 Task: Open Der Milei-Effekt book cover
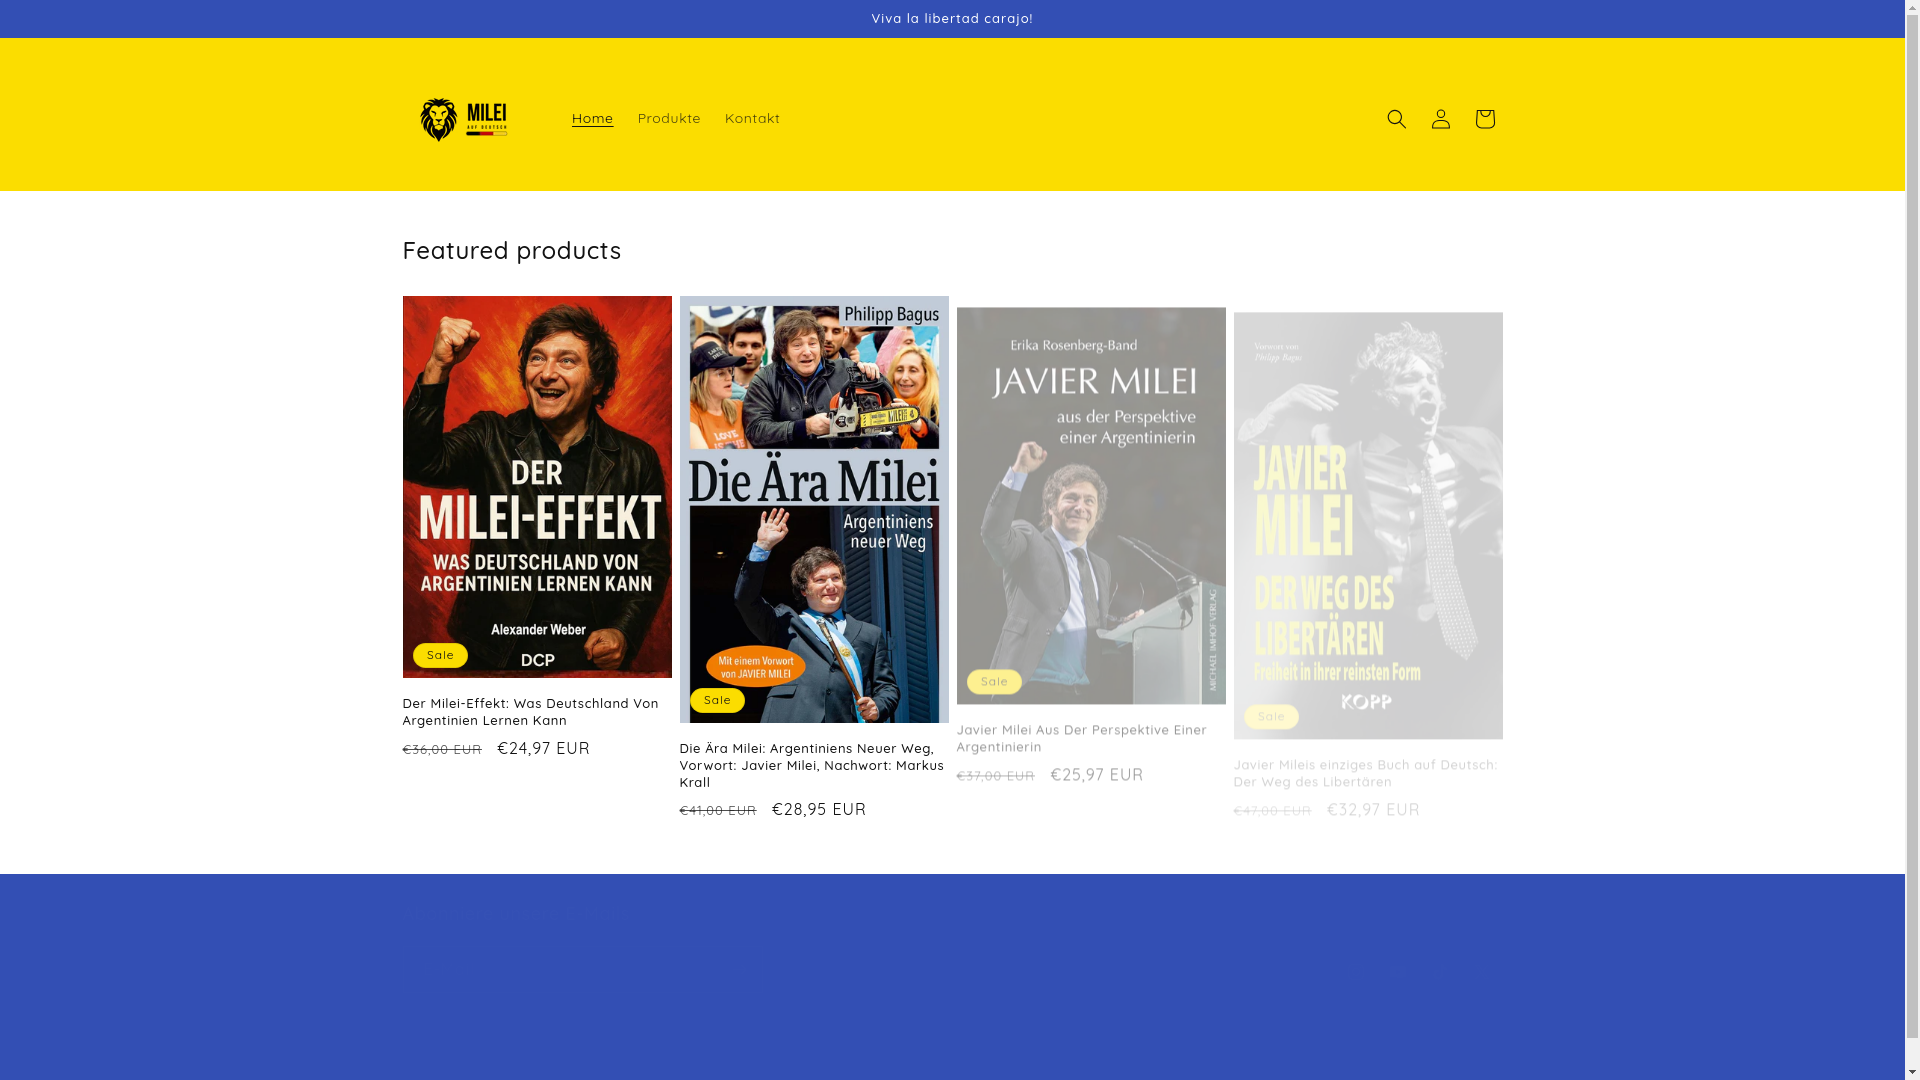(537, 486)
